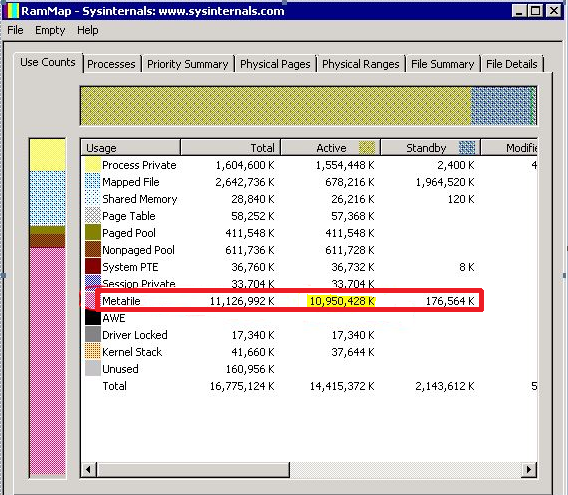Screen dimensions: 568x495
Task: Select the AWE row label
Action: pos(114,318)
